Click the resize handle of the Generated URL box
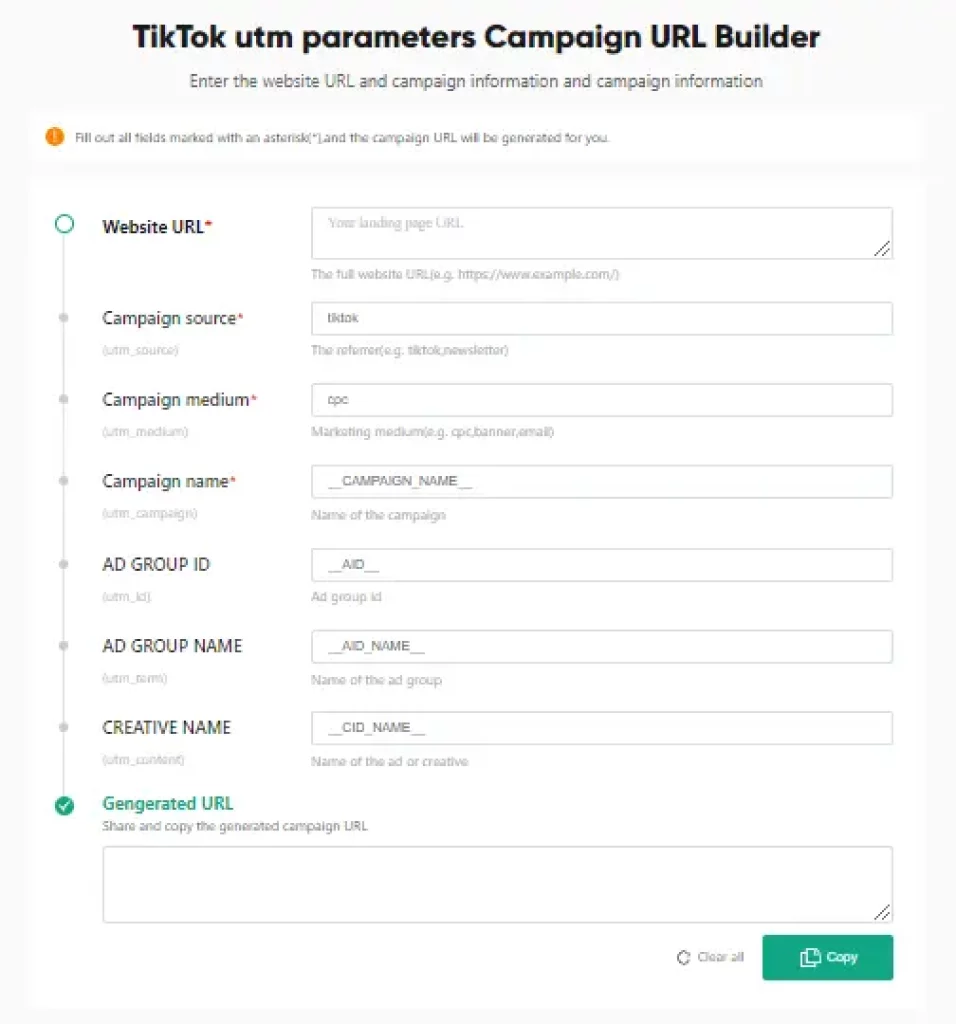Viewport: 956px width, 1024px height. point(884,914)
